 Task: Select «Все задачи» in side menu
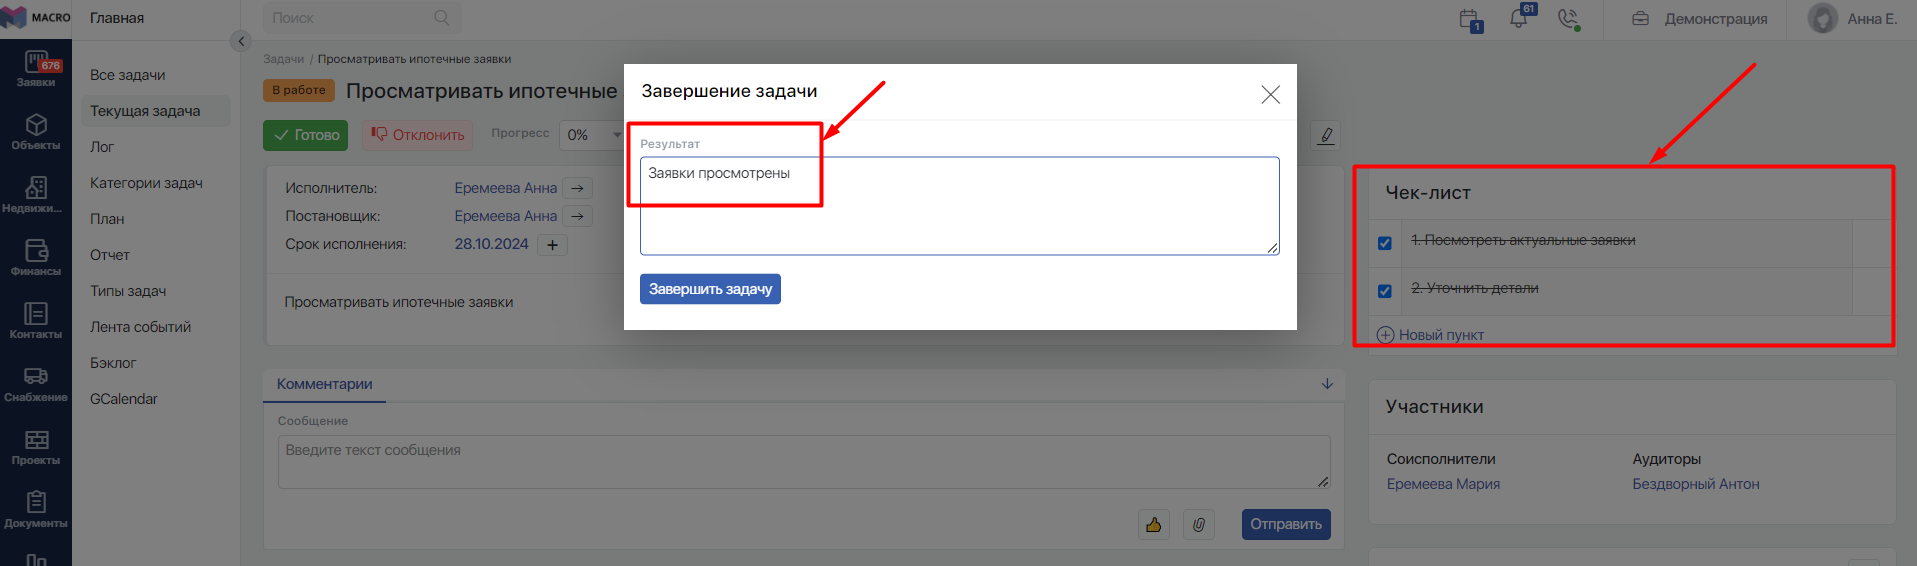128,75
